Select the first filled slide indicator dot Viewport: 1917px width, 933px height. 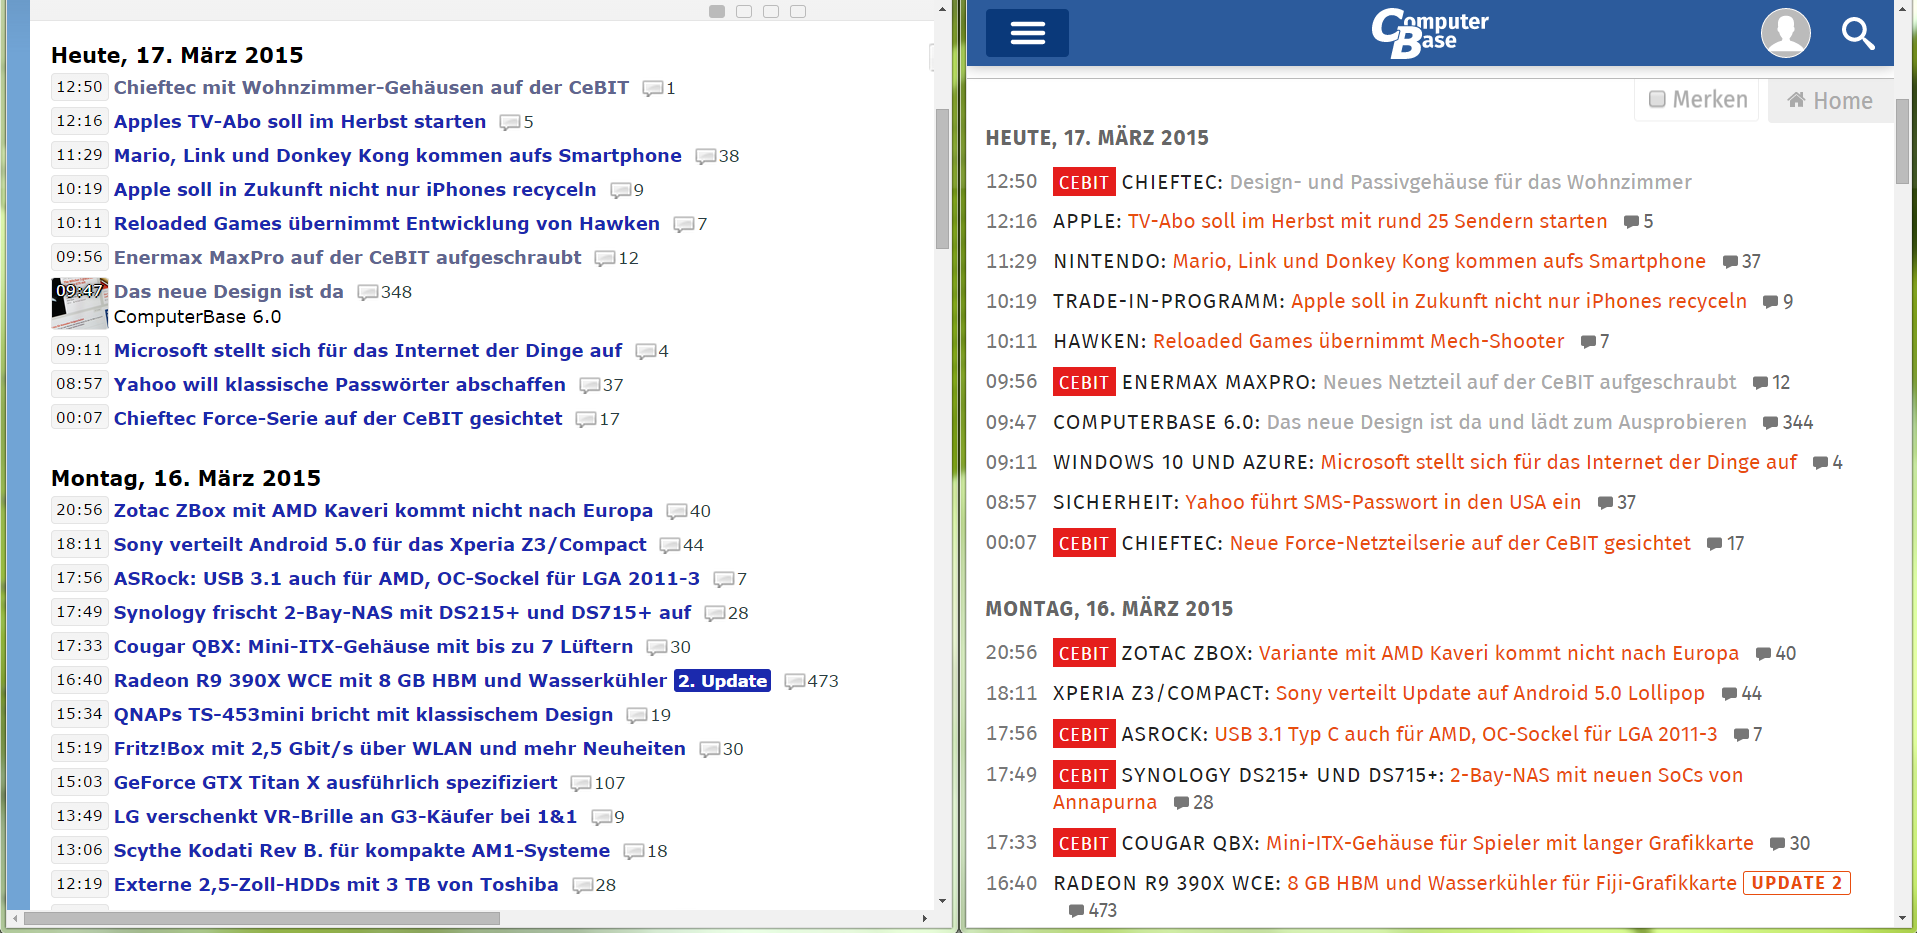click(717, 11)
